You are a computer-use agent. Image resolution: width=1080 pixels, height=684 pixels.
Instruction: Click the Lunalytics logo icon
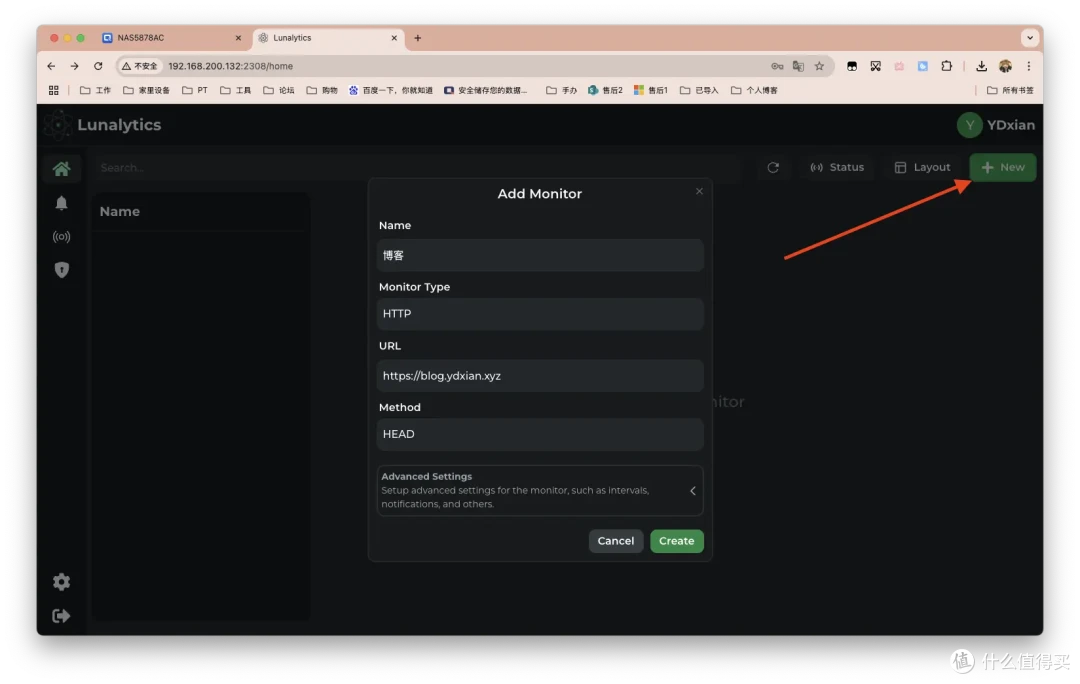tap(58, 125)
